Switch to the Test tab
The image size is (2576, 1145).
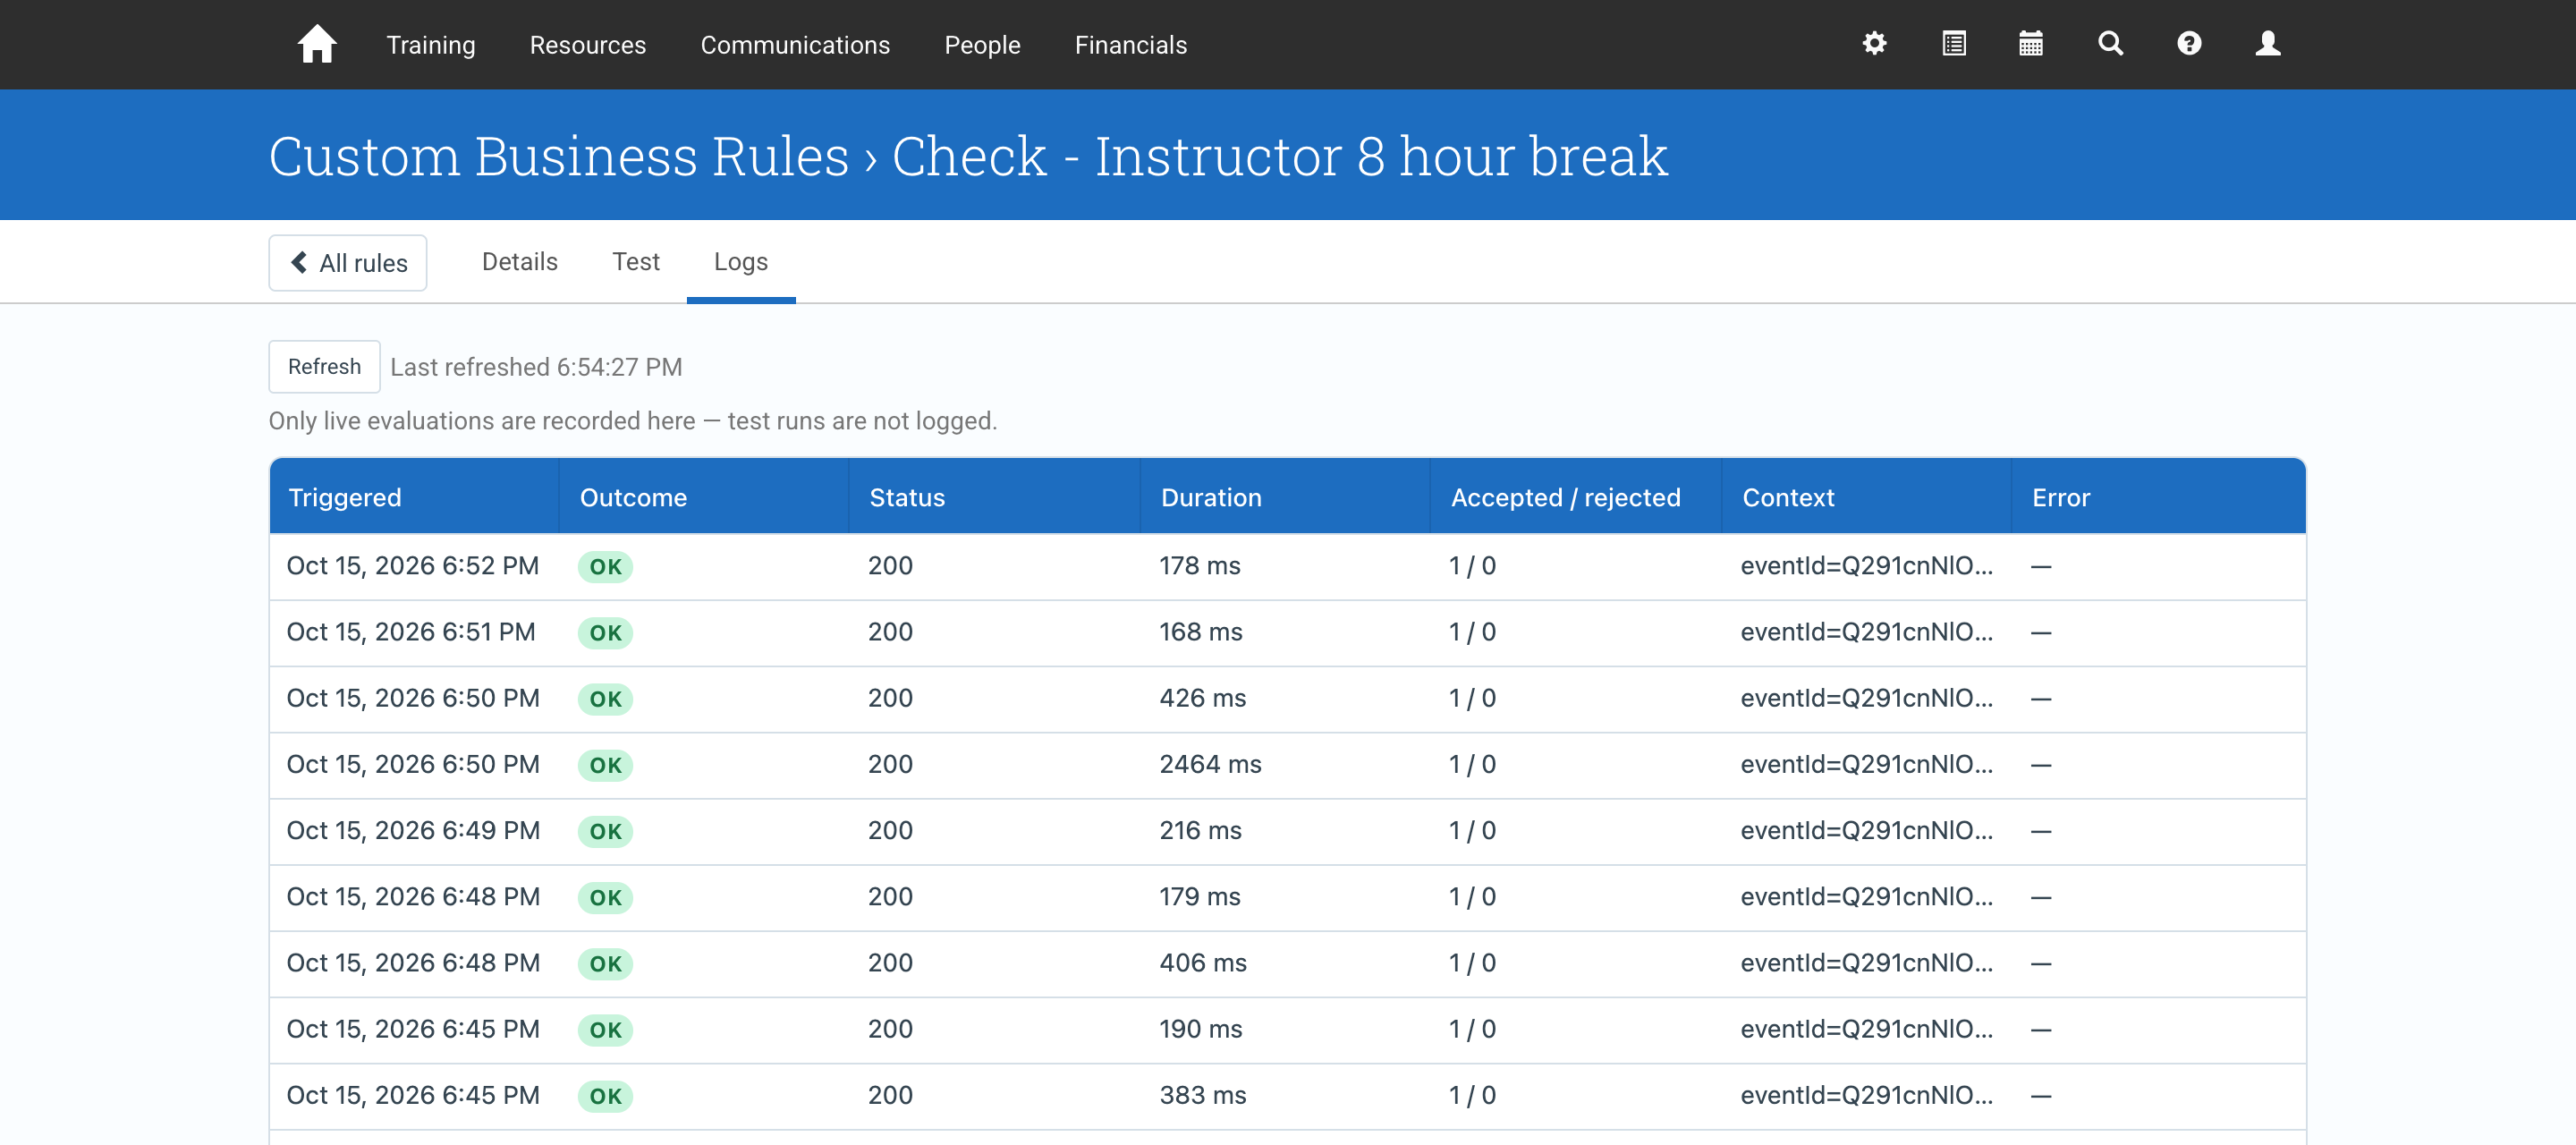pyautogui.click(x=636, y=261)
